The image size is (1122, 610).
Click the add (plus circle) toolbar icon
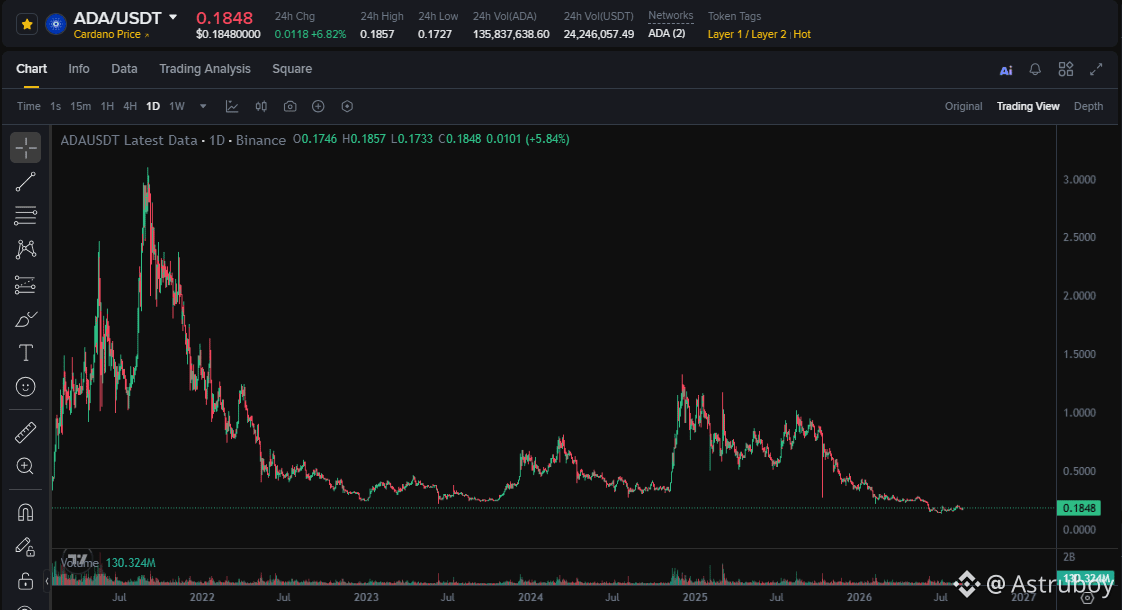318,106
